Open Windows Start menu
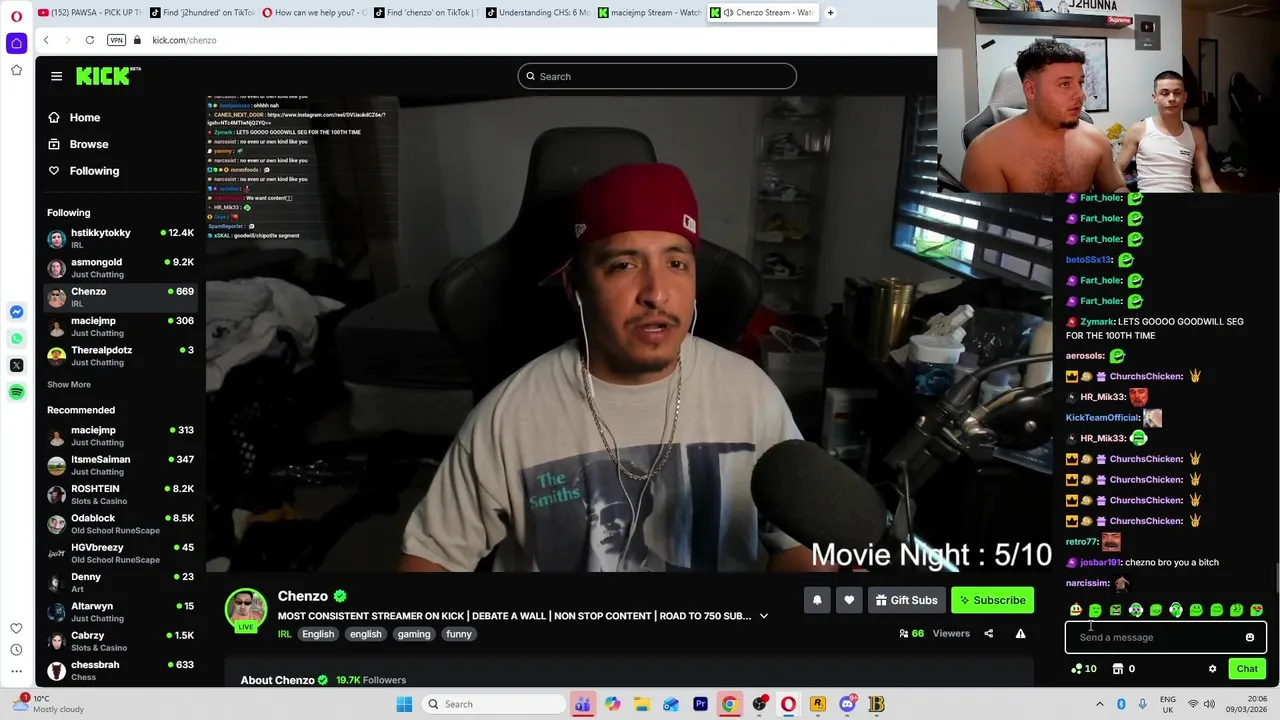The height and width of the screenshot is (720, 1280). (x=404, y=704)
